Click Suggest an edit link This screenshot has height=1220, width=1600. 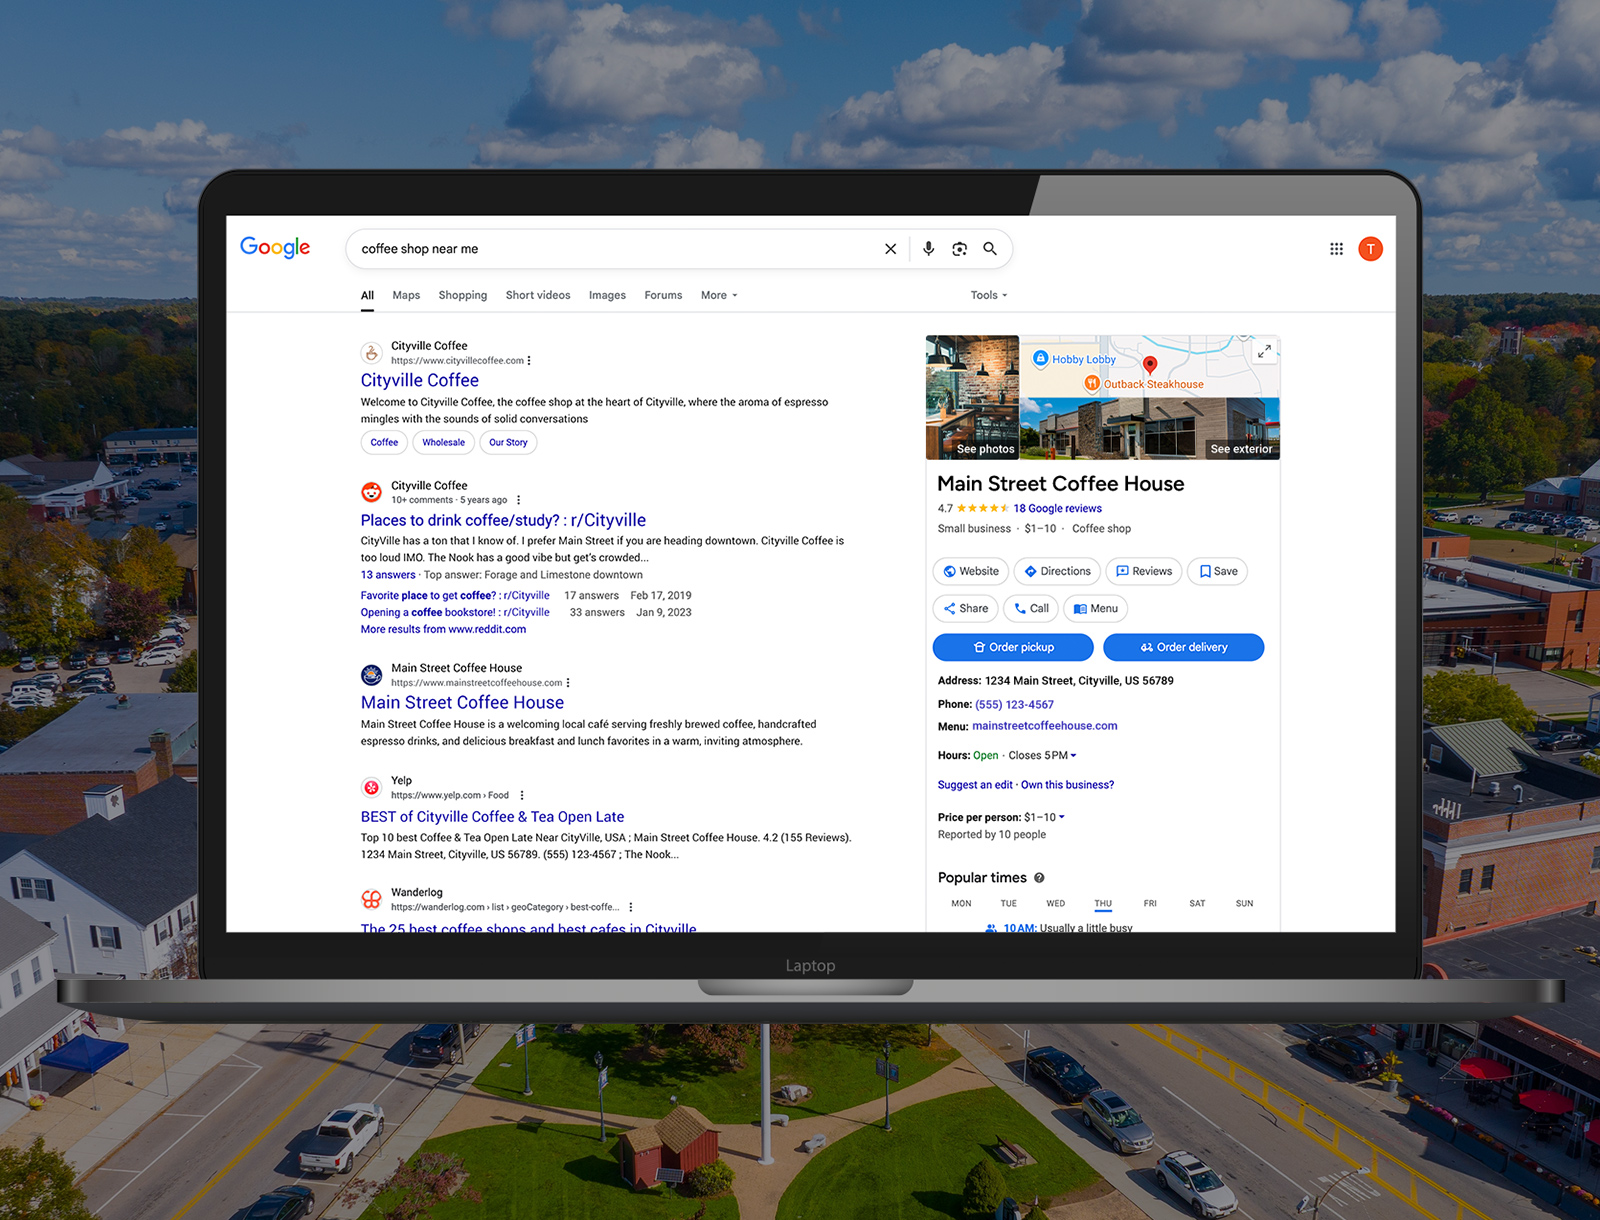[975, 786]
